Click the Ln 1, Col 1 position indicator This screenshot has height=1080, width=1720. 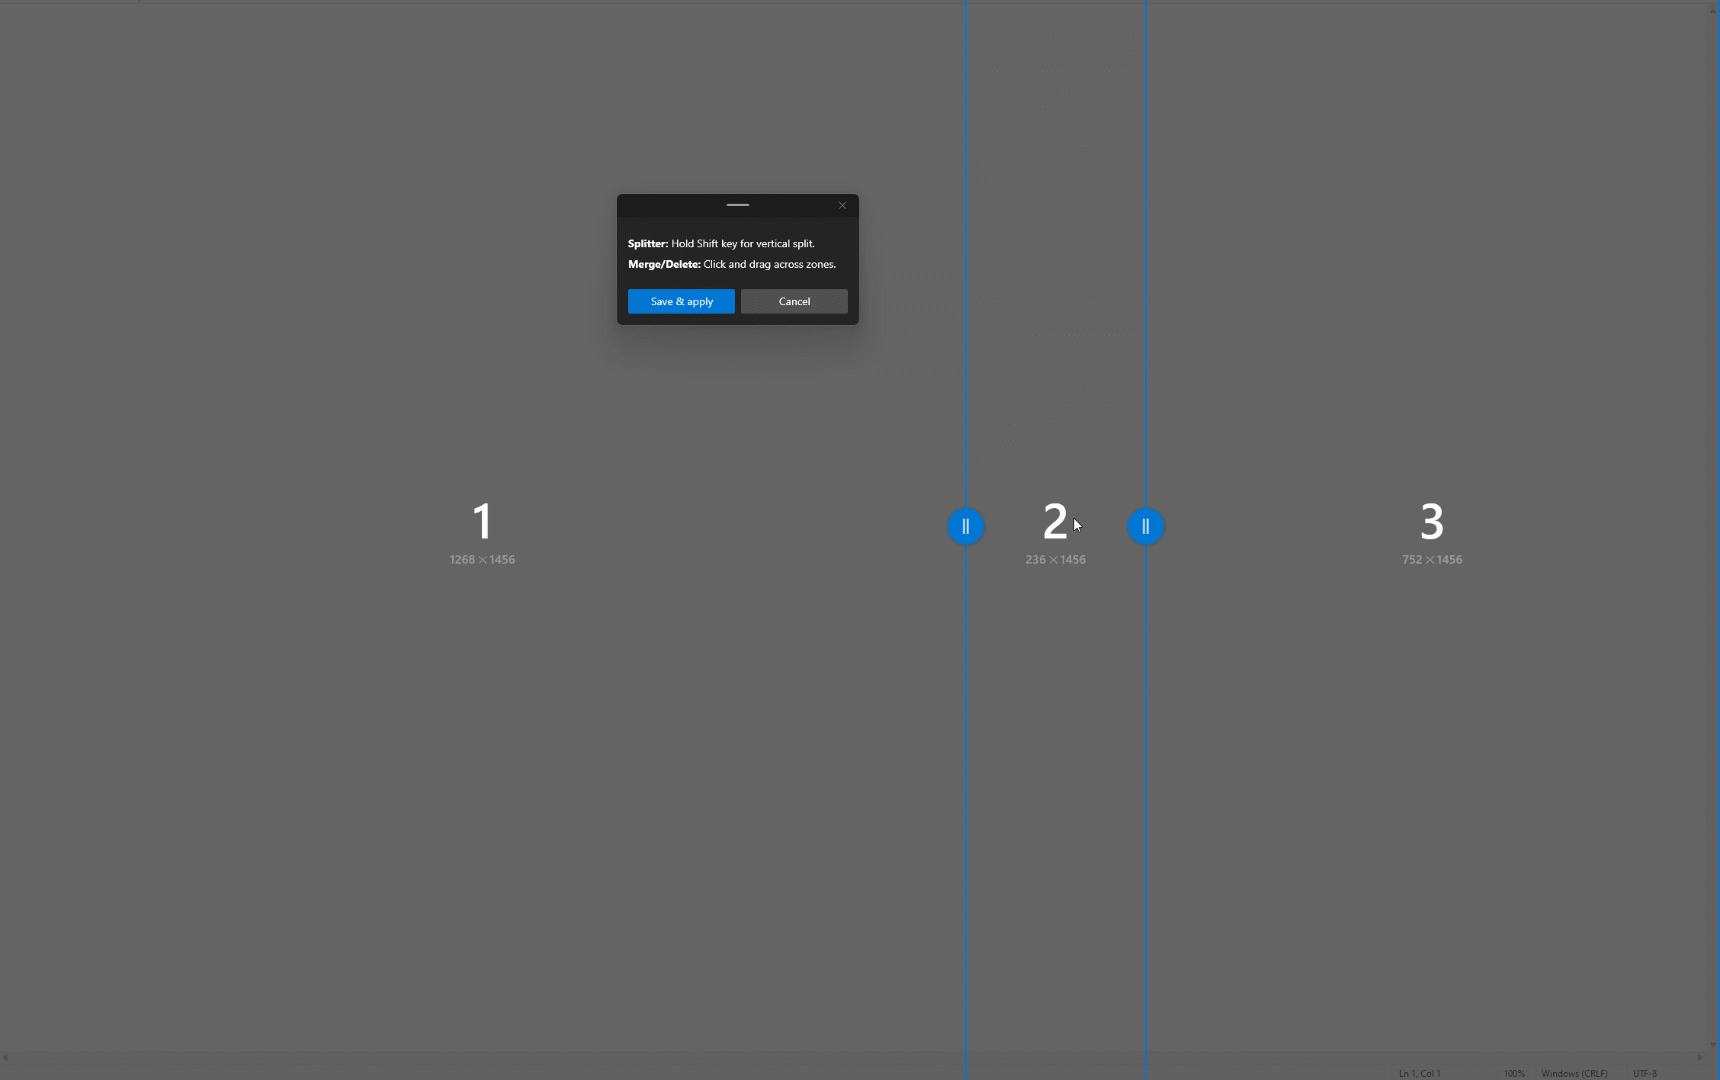1419,1072
